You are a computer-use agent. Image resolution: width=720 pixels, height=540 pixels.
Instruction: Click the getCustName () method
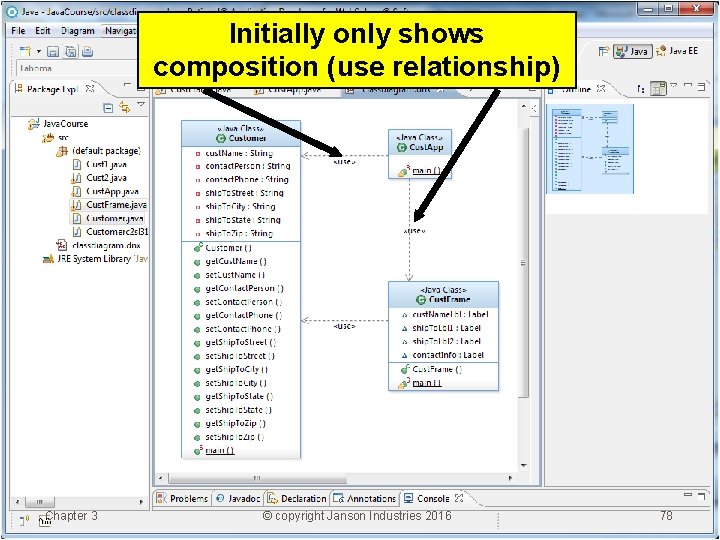pos(230,261)
